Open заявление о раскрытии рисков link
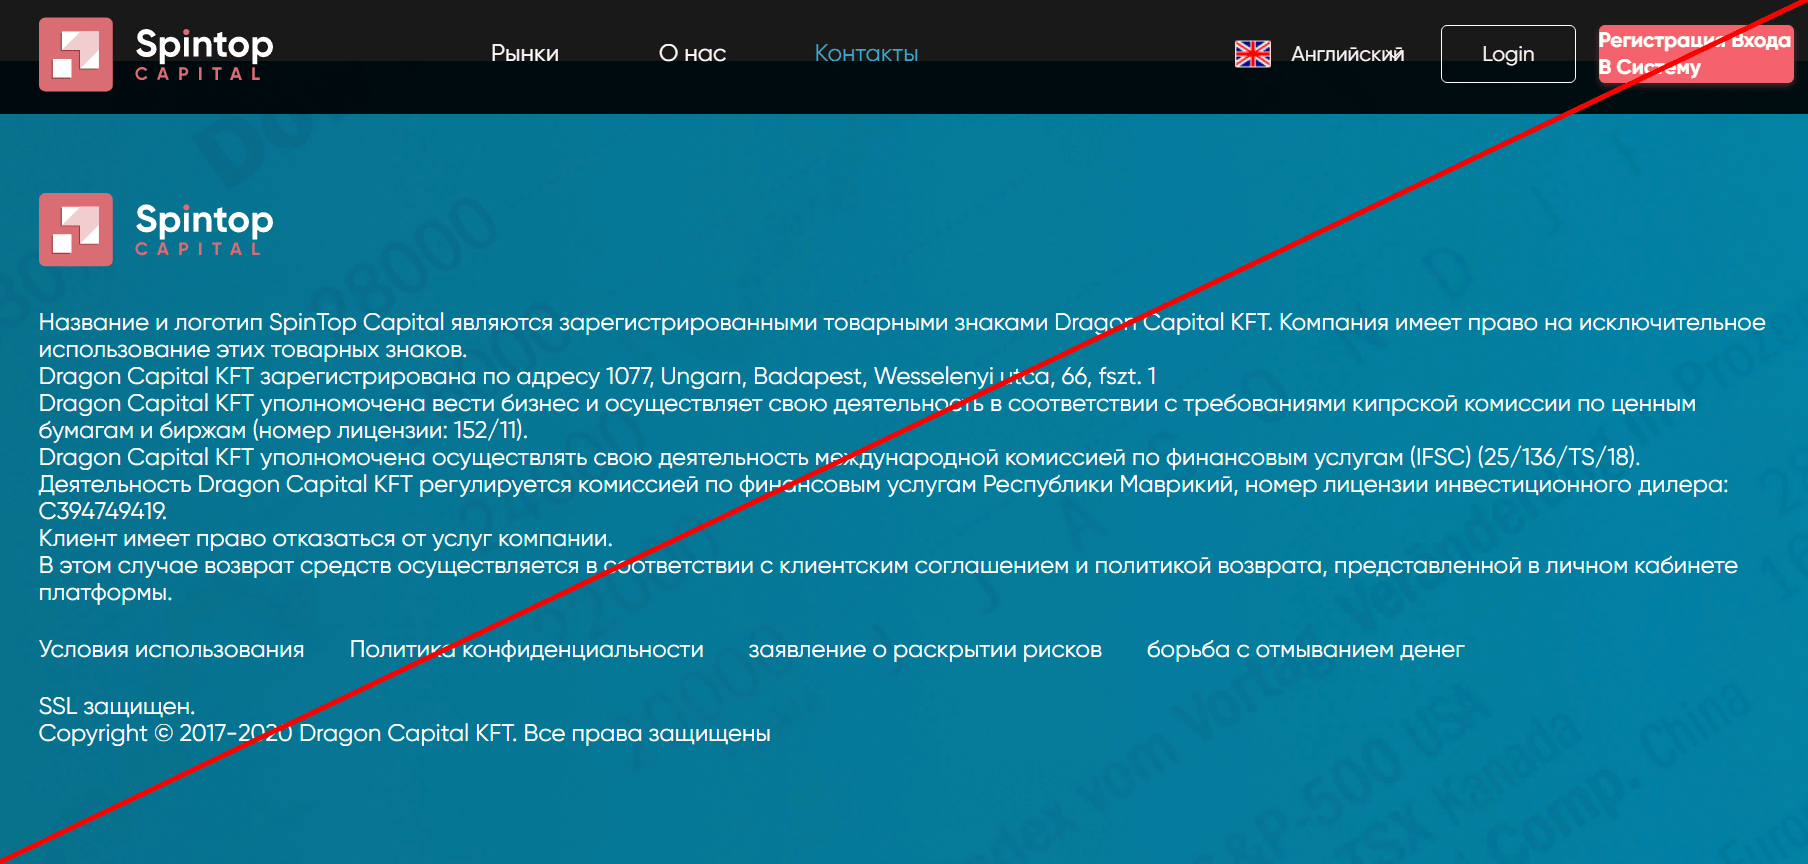The height and width of the screenshot is (864, 1808). click(x=925, y=650)
